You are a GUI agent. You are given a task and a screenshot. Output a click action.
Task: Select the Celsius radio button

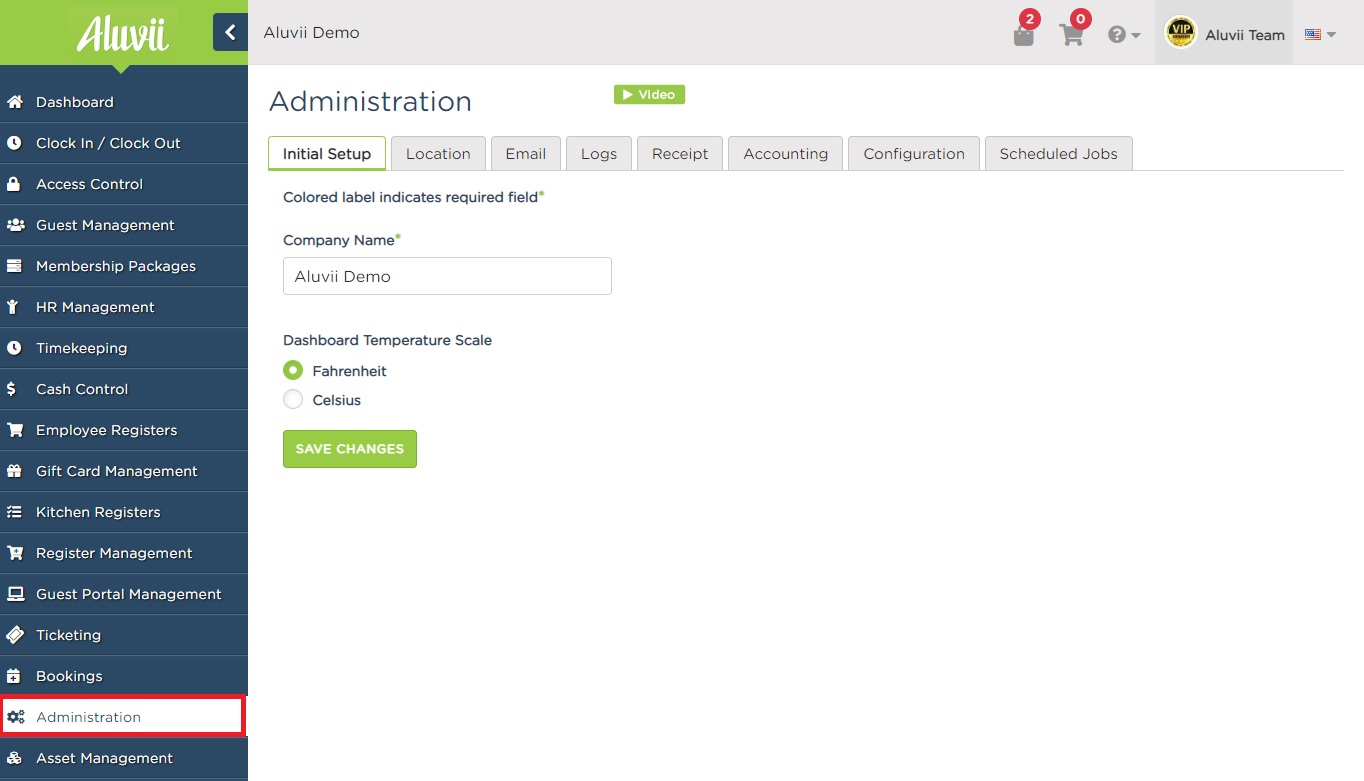(x=293, y=399)
